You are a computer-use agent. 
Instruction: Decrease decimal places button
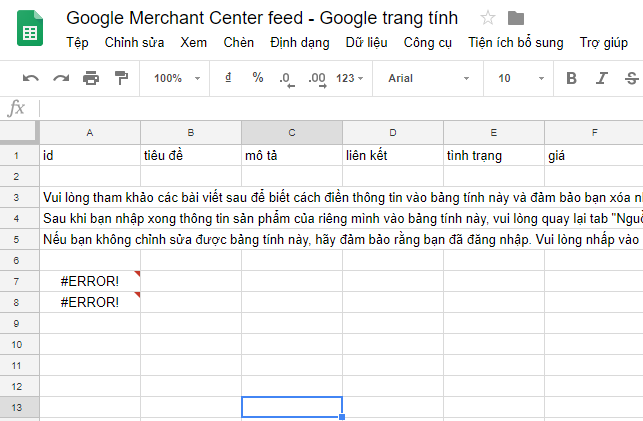(286, 78)
